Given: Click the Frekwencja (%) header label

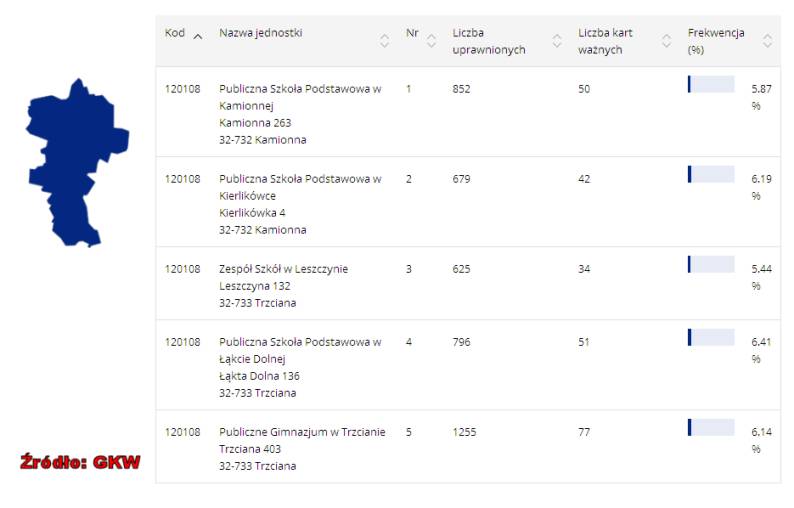Looking at the screenshot, I should 716,41.
